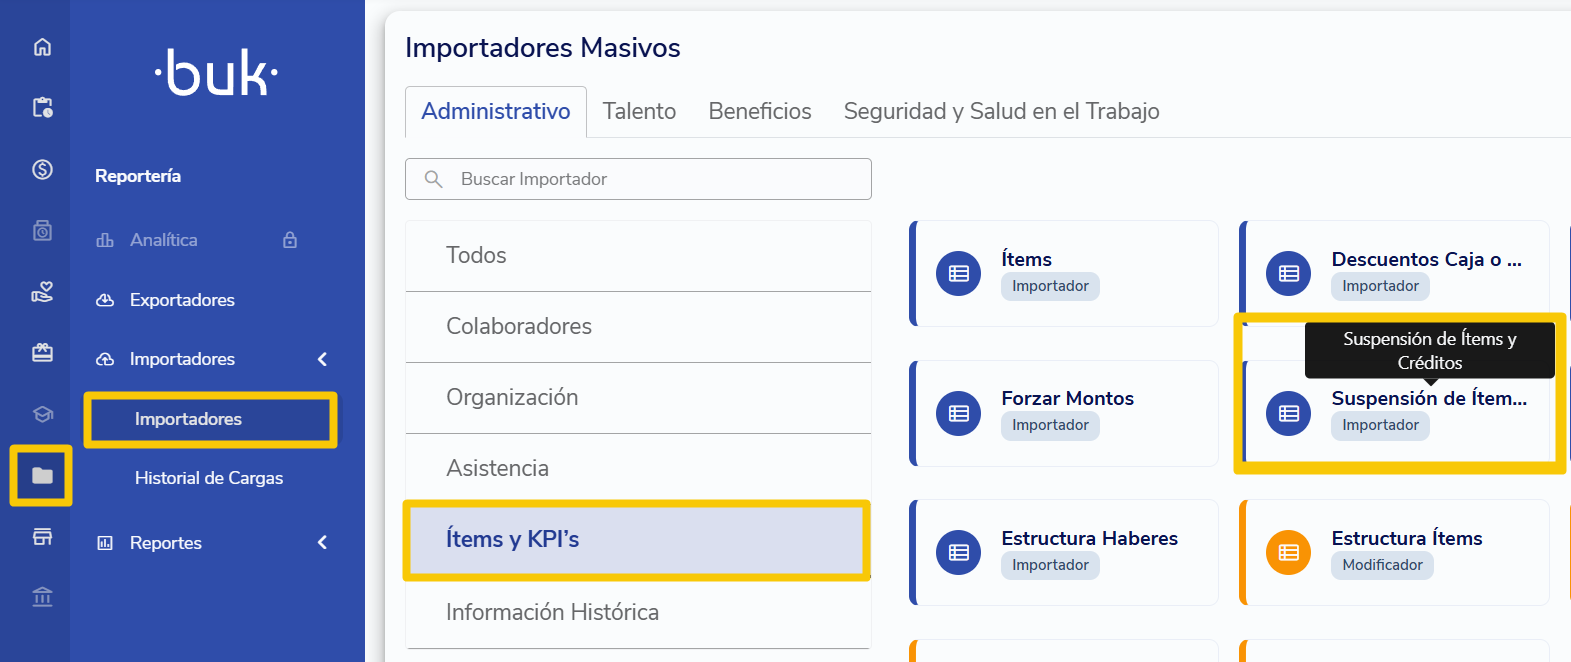Screen dimensions: 1571x662
Task: Click the Buscar Importador search field
Action: [638, 179]
